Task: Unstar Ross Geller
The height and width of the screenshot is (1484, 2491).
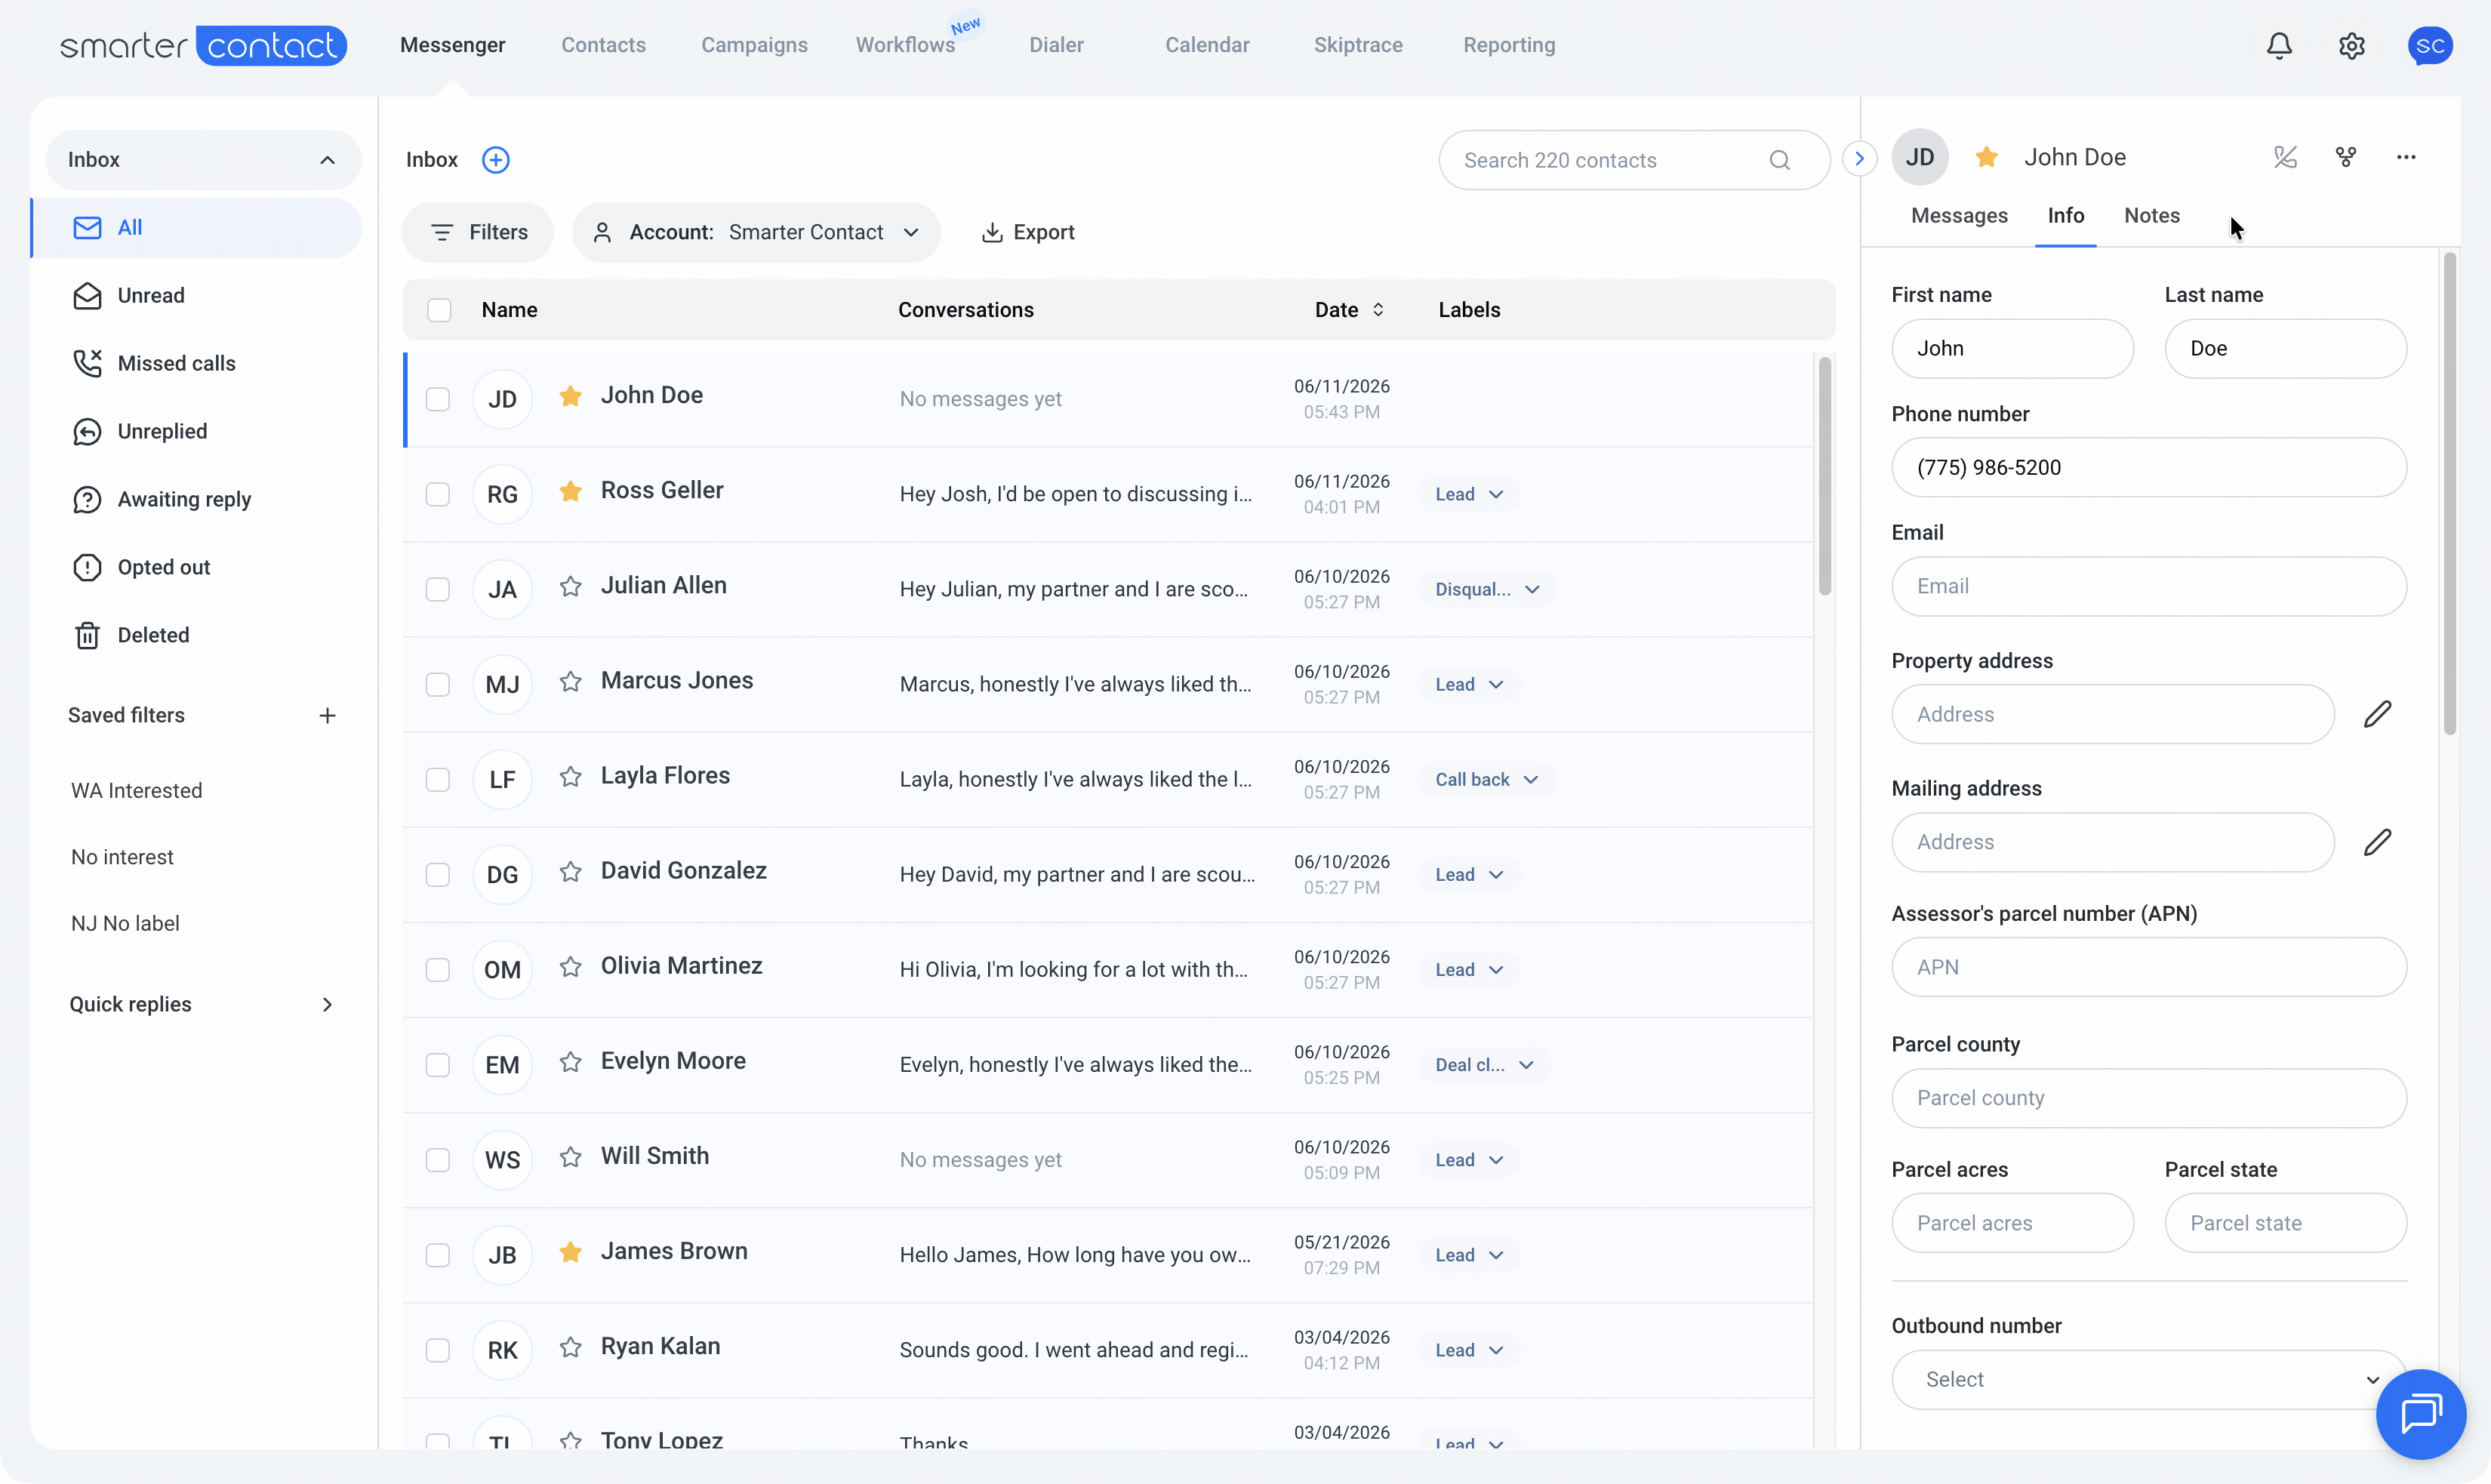Action: point(570,491)
